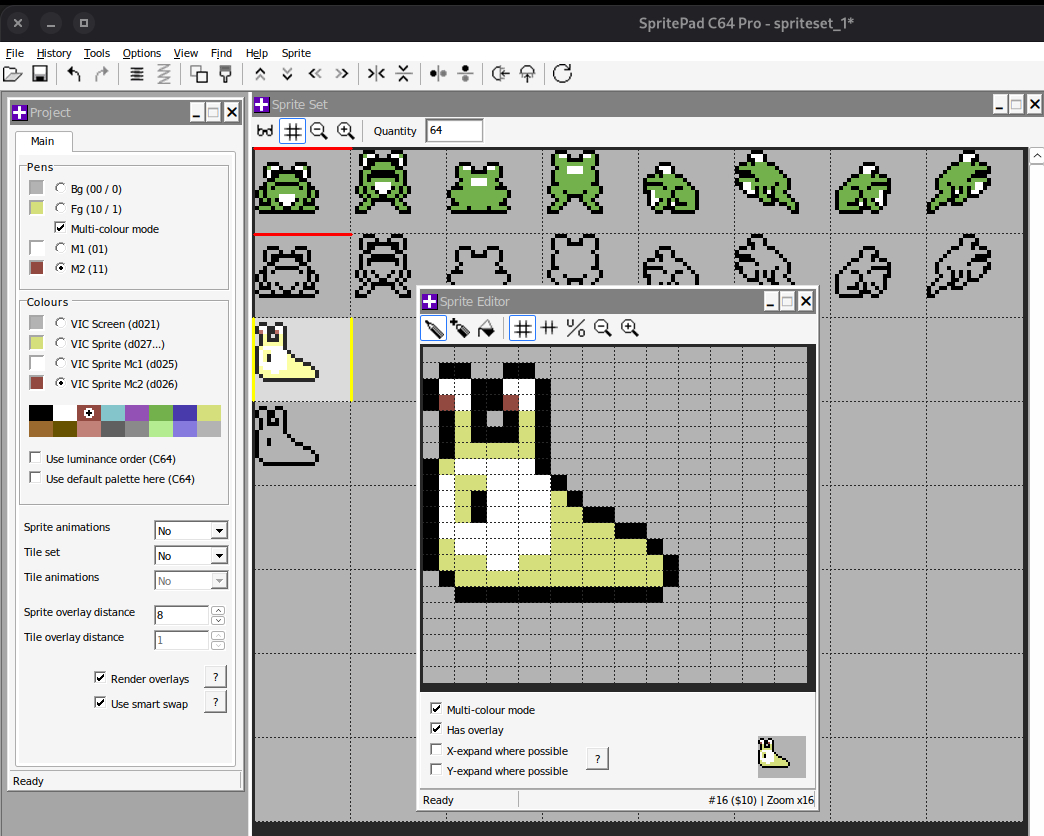Click help button beside X-expand option
Viewport: 1044px width, 836px height.
tap(597, 759)
